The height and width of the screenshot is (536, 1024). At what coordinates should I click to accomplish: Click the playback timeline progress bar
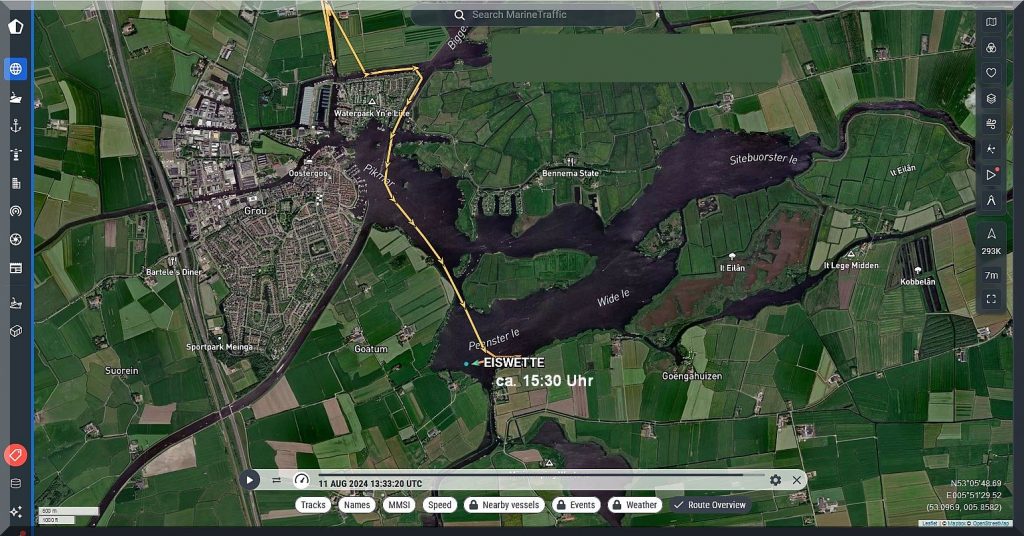[x=540, y=475]
